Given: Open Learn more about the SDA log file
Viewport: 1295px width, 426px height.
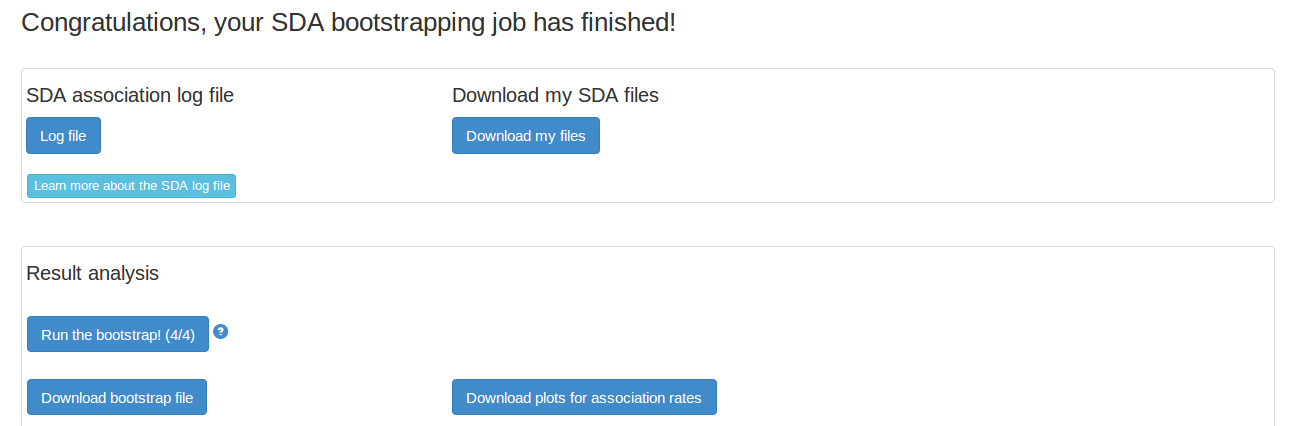Looking at the screenshot, I should [x=131, y=186].
